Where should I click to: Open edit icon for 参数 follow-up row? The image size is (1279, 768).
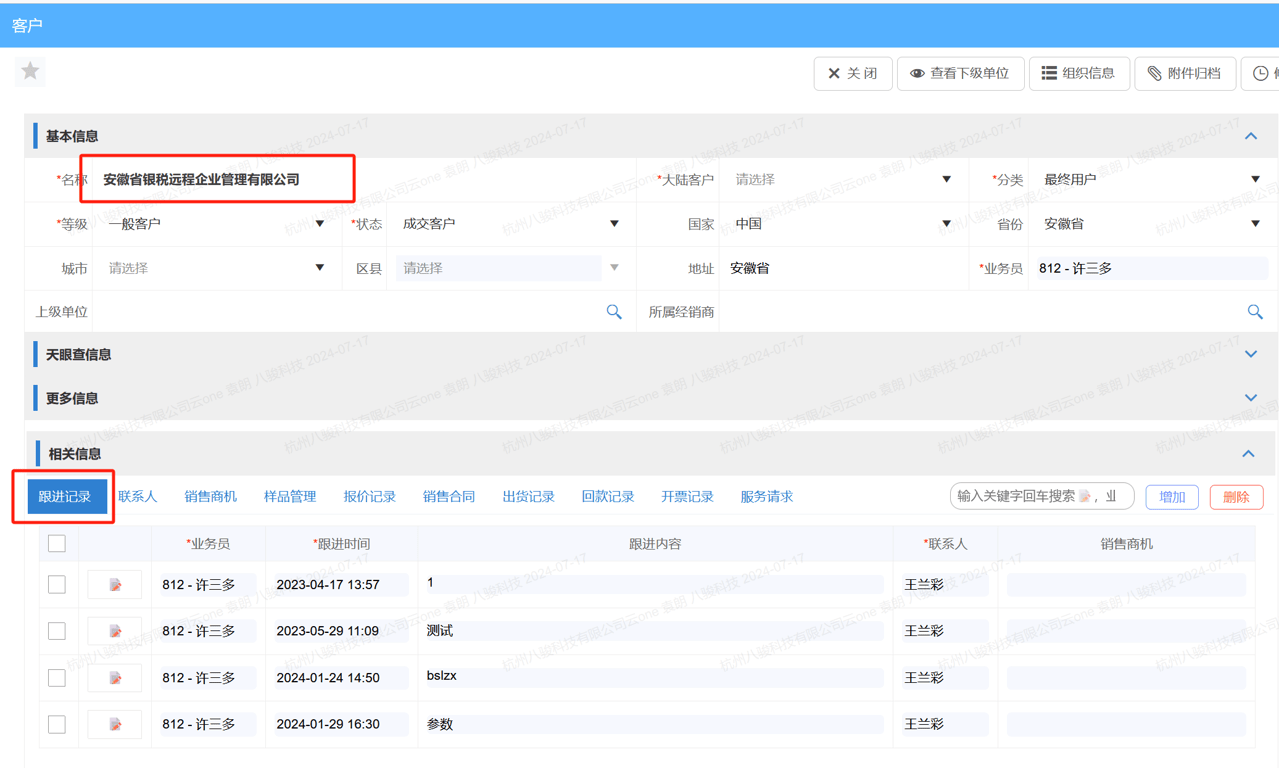point(115,724)
